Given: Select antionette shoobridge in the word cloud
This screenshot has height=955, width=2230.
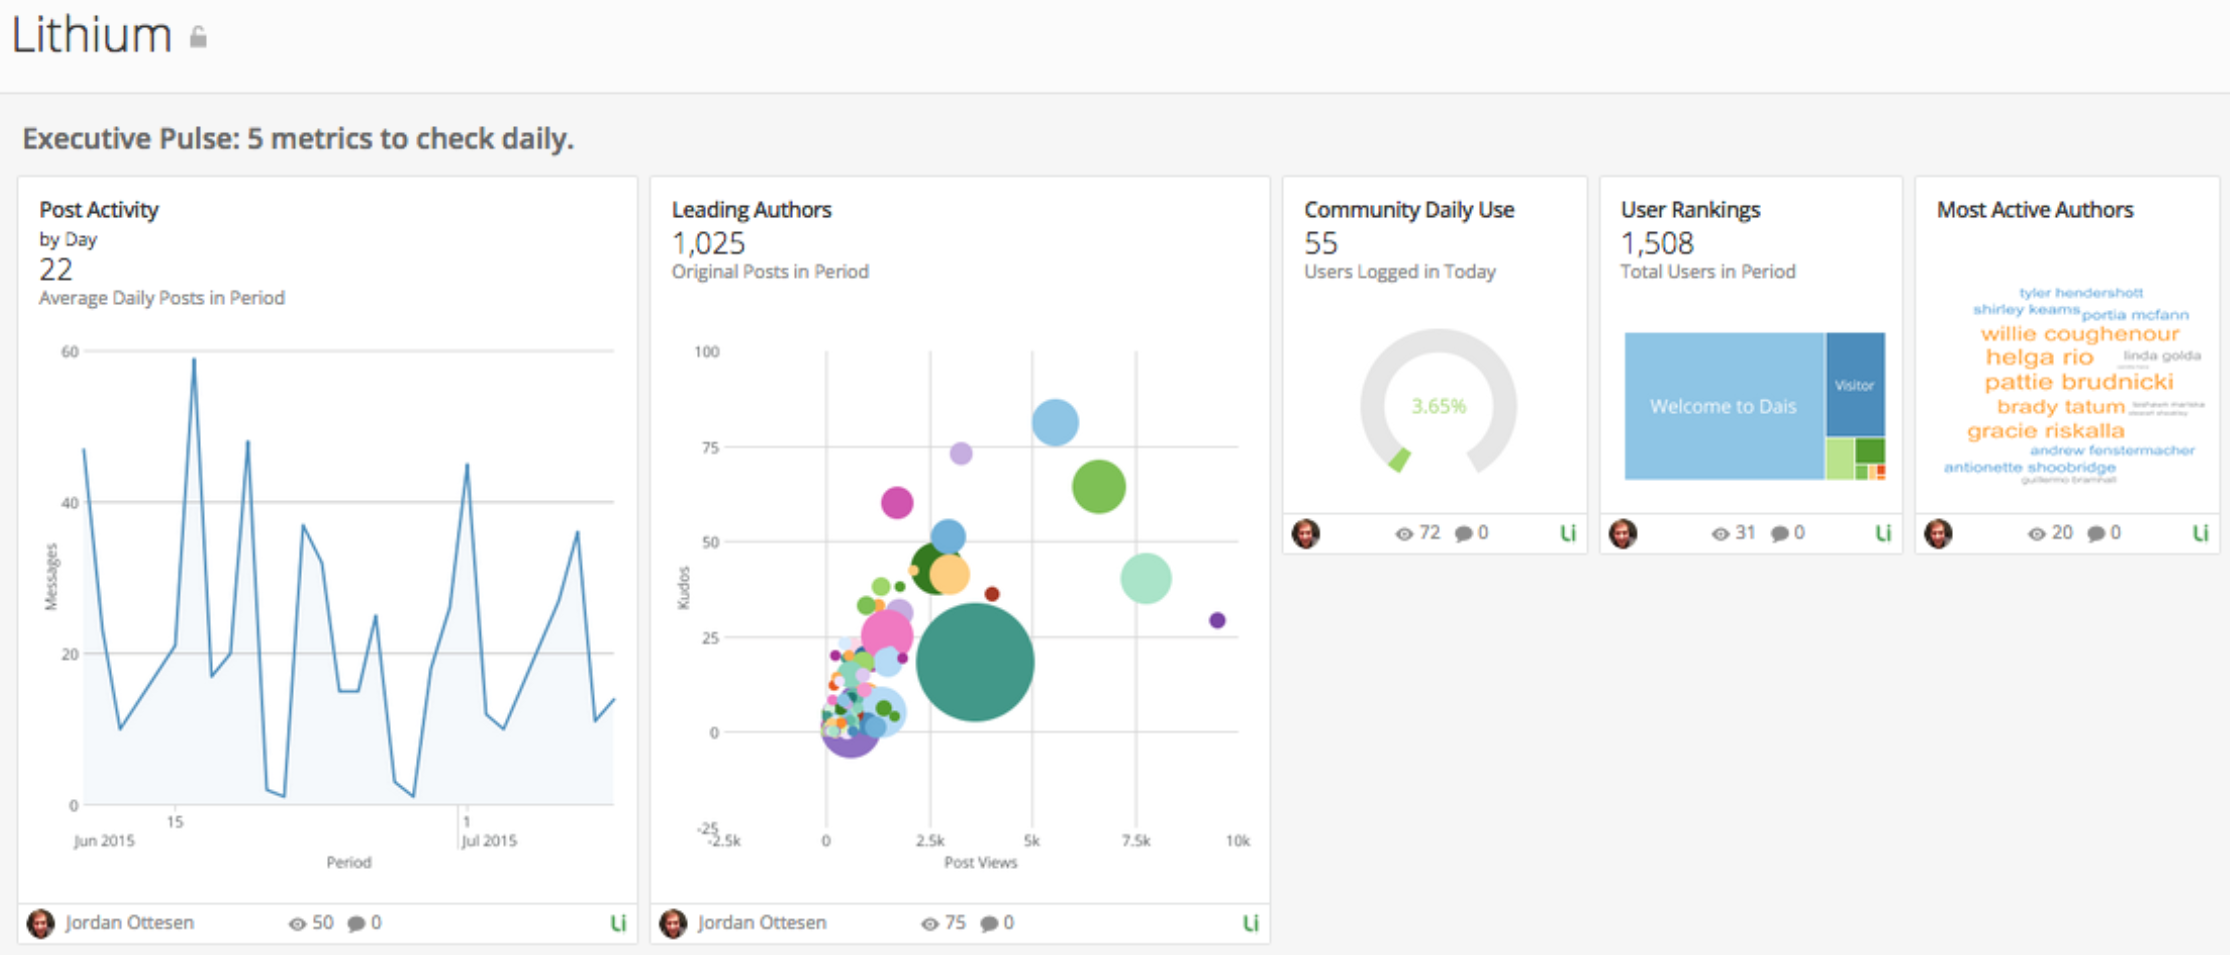Looking at the screenshot, I should click(2030, 467).
